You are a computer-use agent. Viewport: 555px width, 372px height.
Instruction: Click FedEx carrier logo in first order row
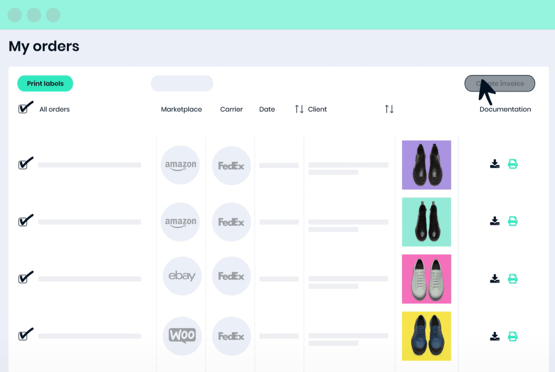click(231, 166)
